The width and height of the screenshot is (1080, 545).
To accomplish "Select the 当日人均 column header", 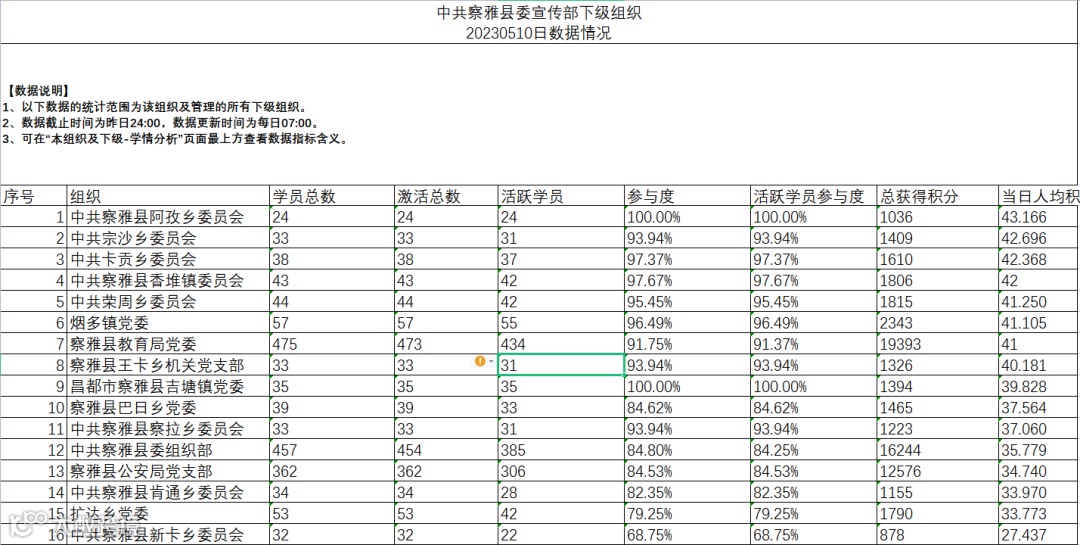I will [1039, 196].
